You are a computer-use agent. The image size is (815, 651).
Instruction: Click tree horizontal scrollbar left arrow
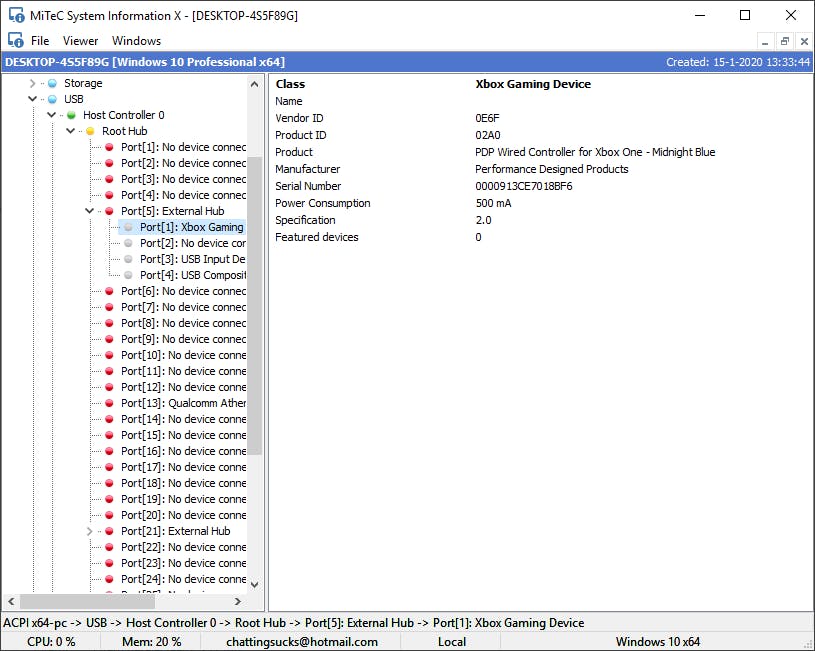point(11,602)
